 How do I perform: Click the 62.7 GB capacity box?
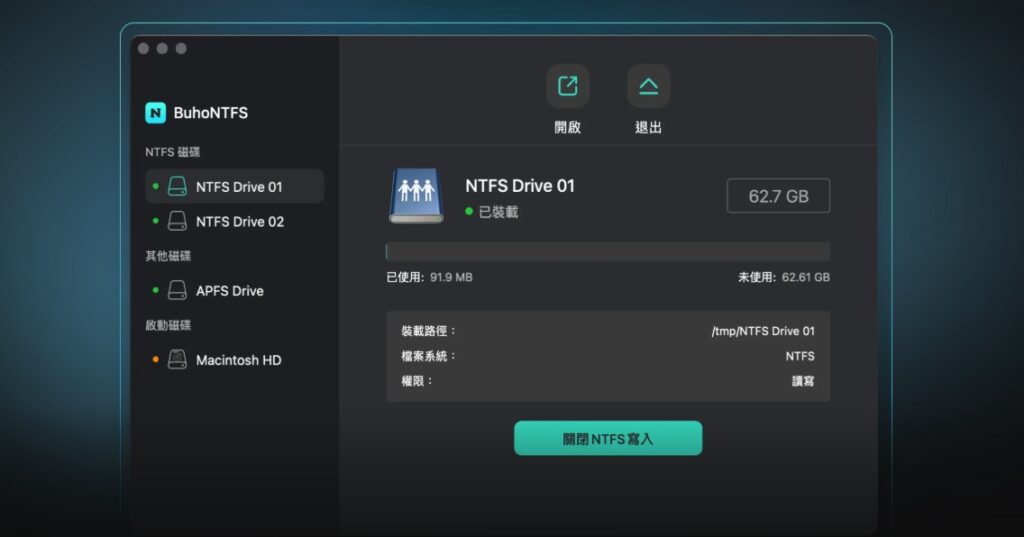[x=778, y=196]
